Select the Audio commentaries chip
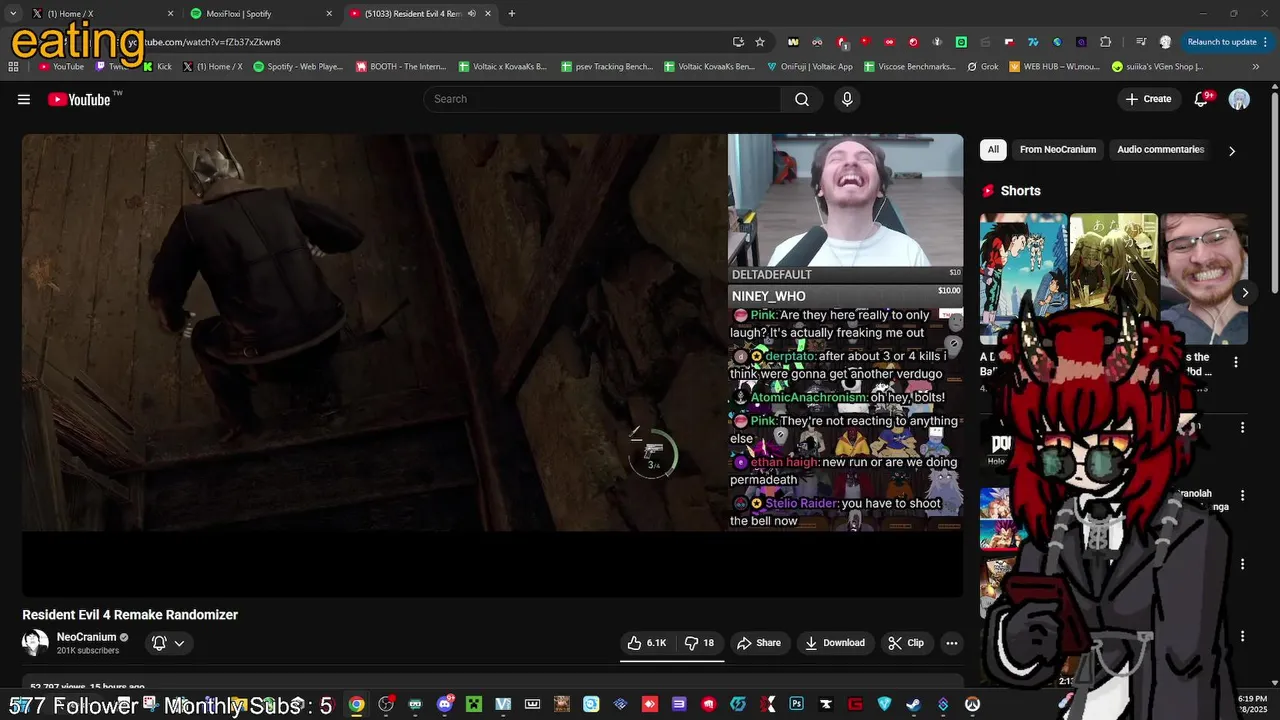The height and width of the screenshot is (720, 1280). (x=1160, y=150)
